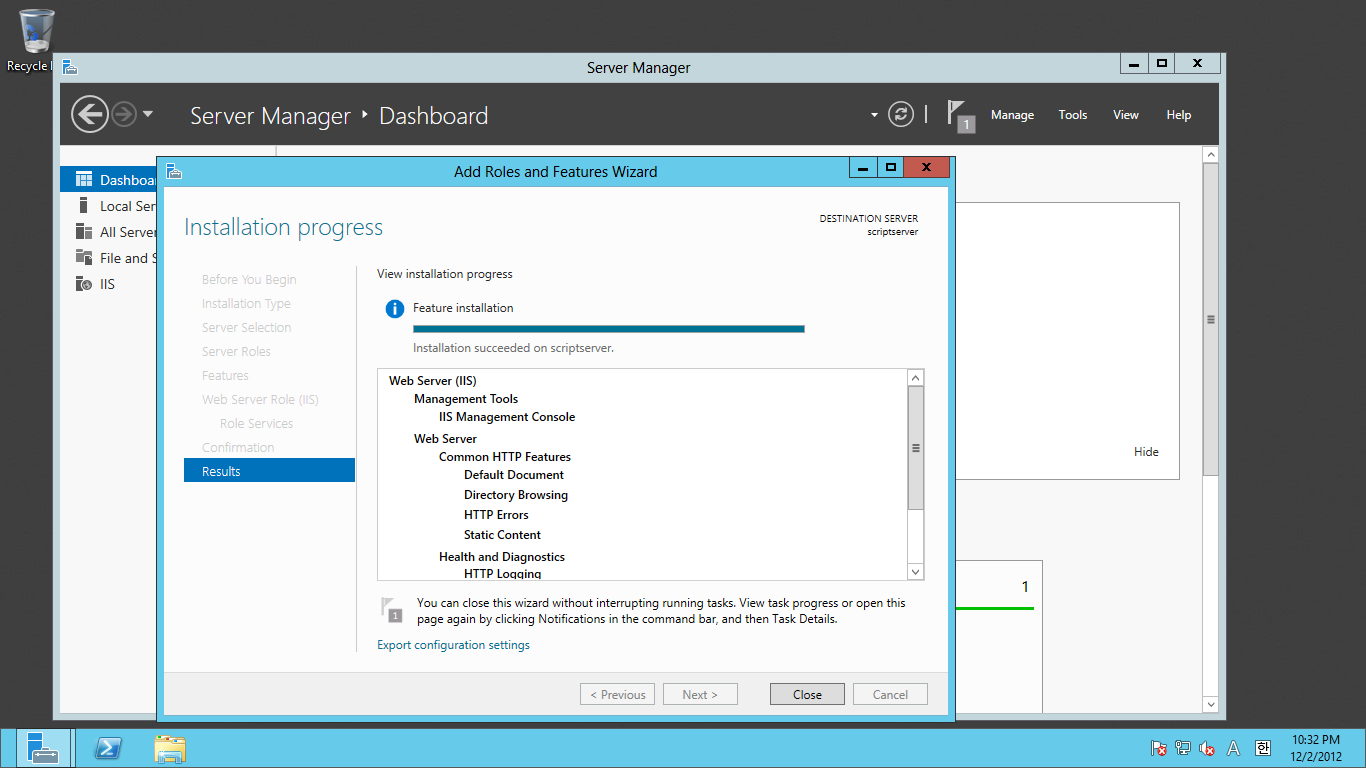Click the Hide link in Server Manager

click(x=1146, y=452)
